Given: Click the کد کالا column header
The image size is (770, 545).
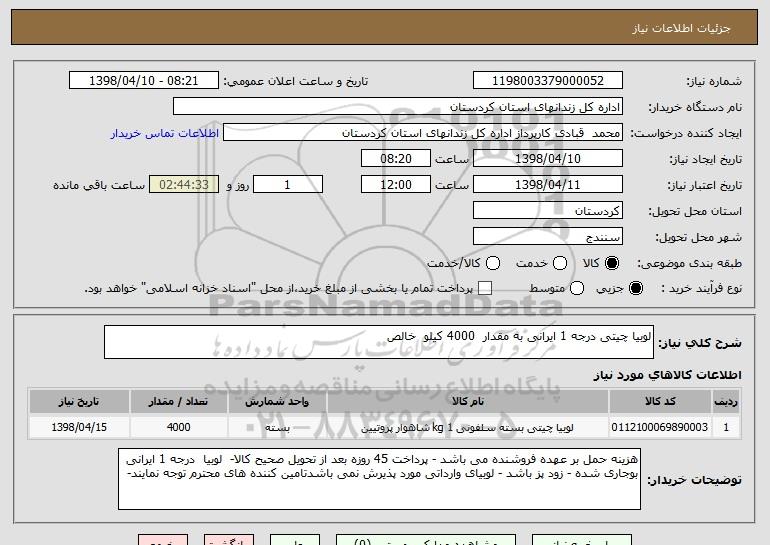Looking at the screenshot, I should point(660,402).
